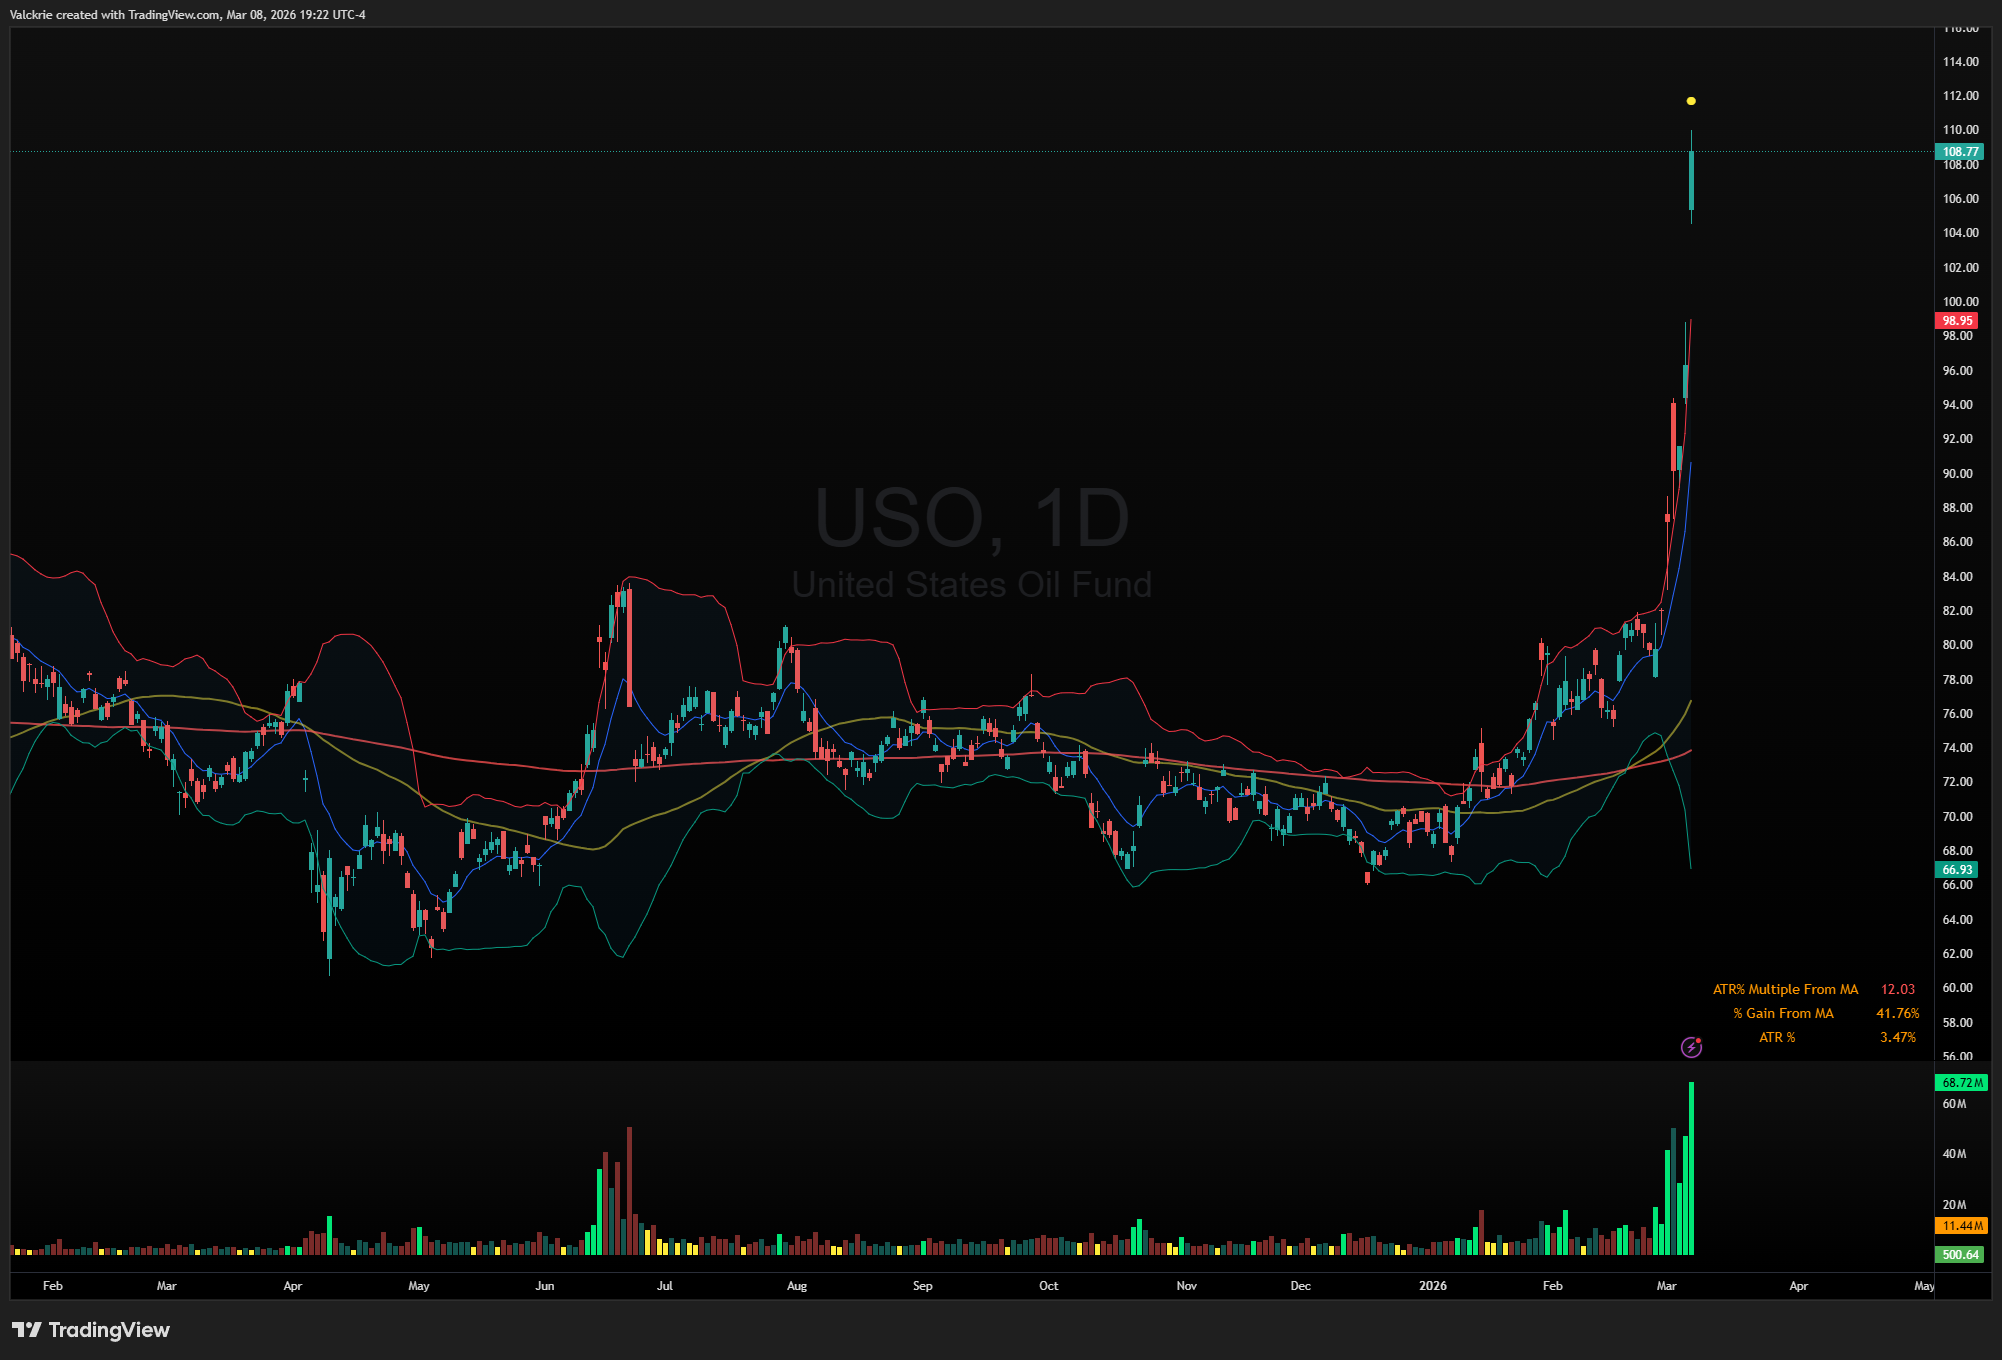Click the orange 11.44M volume average label
The image size is (2002, 1360).
click(x=1961, y=1226)
